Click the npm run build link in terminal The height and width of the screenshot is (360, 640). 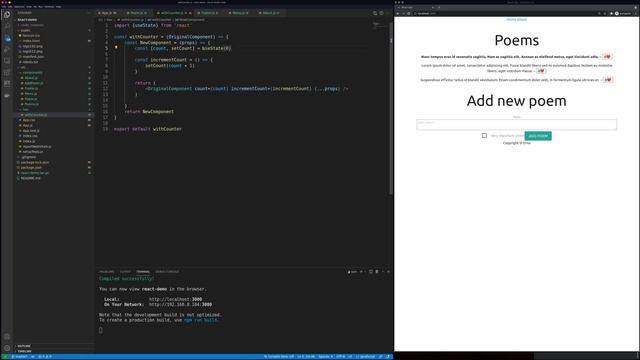pyautogui.click(x=200, y=320)
